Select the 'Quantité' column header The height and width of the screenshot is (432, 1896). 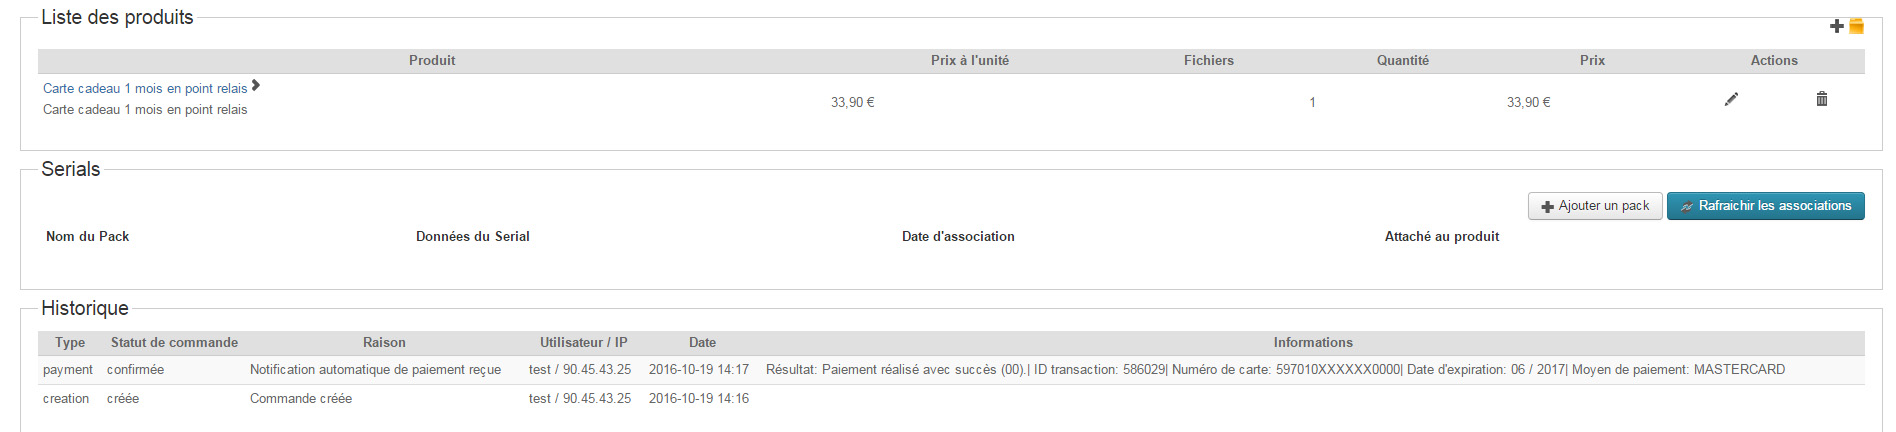click(1402, 61)
